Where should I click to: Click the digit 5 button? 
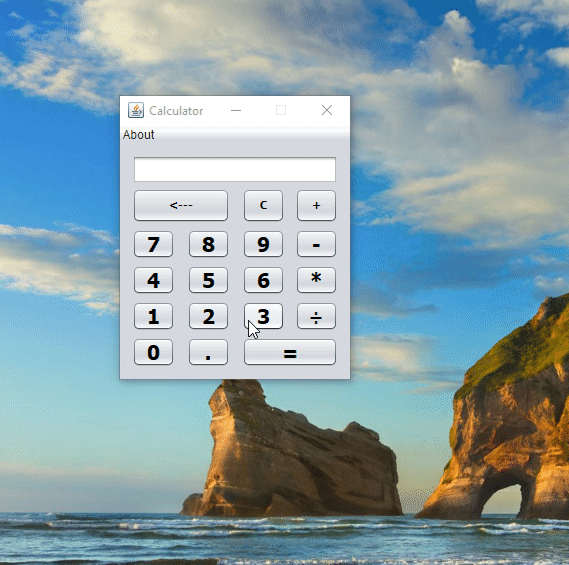click(x=208, y=280)
